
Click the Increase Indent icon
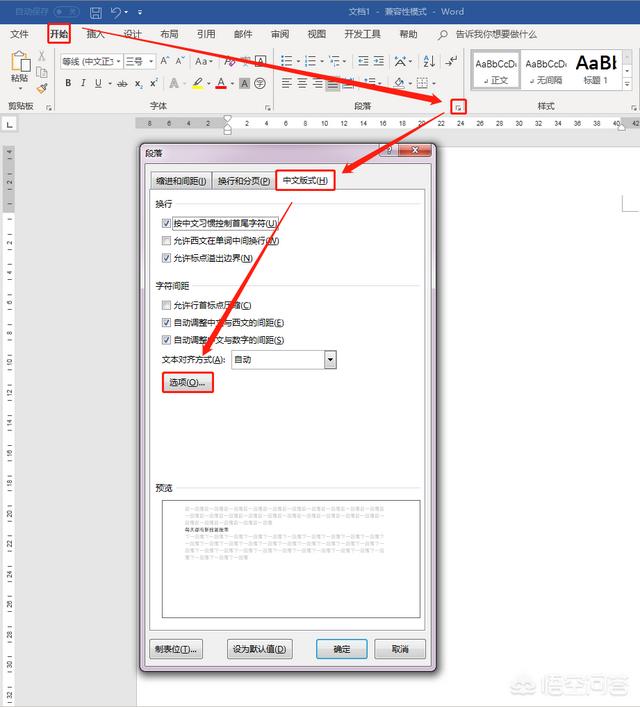tap(379, 61)
